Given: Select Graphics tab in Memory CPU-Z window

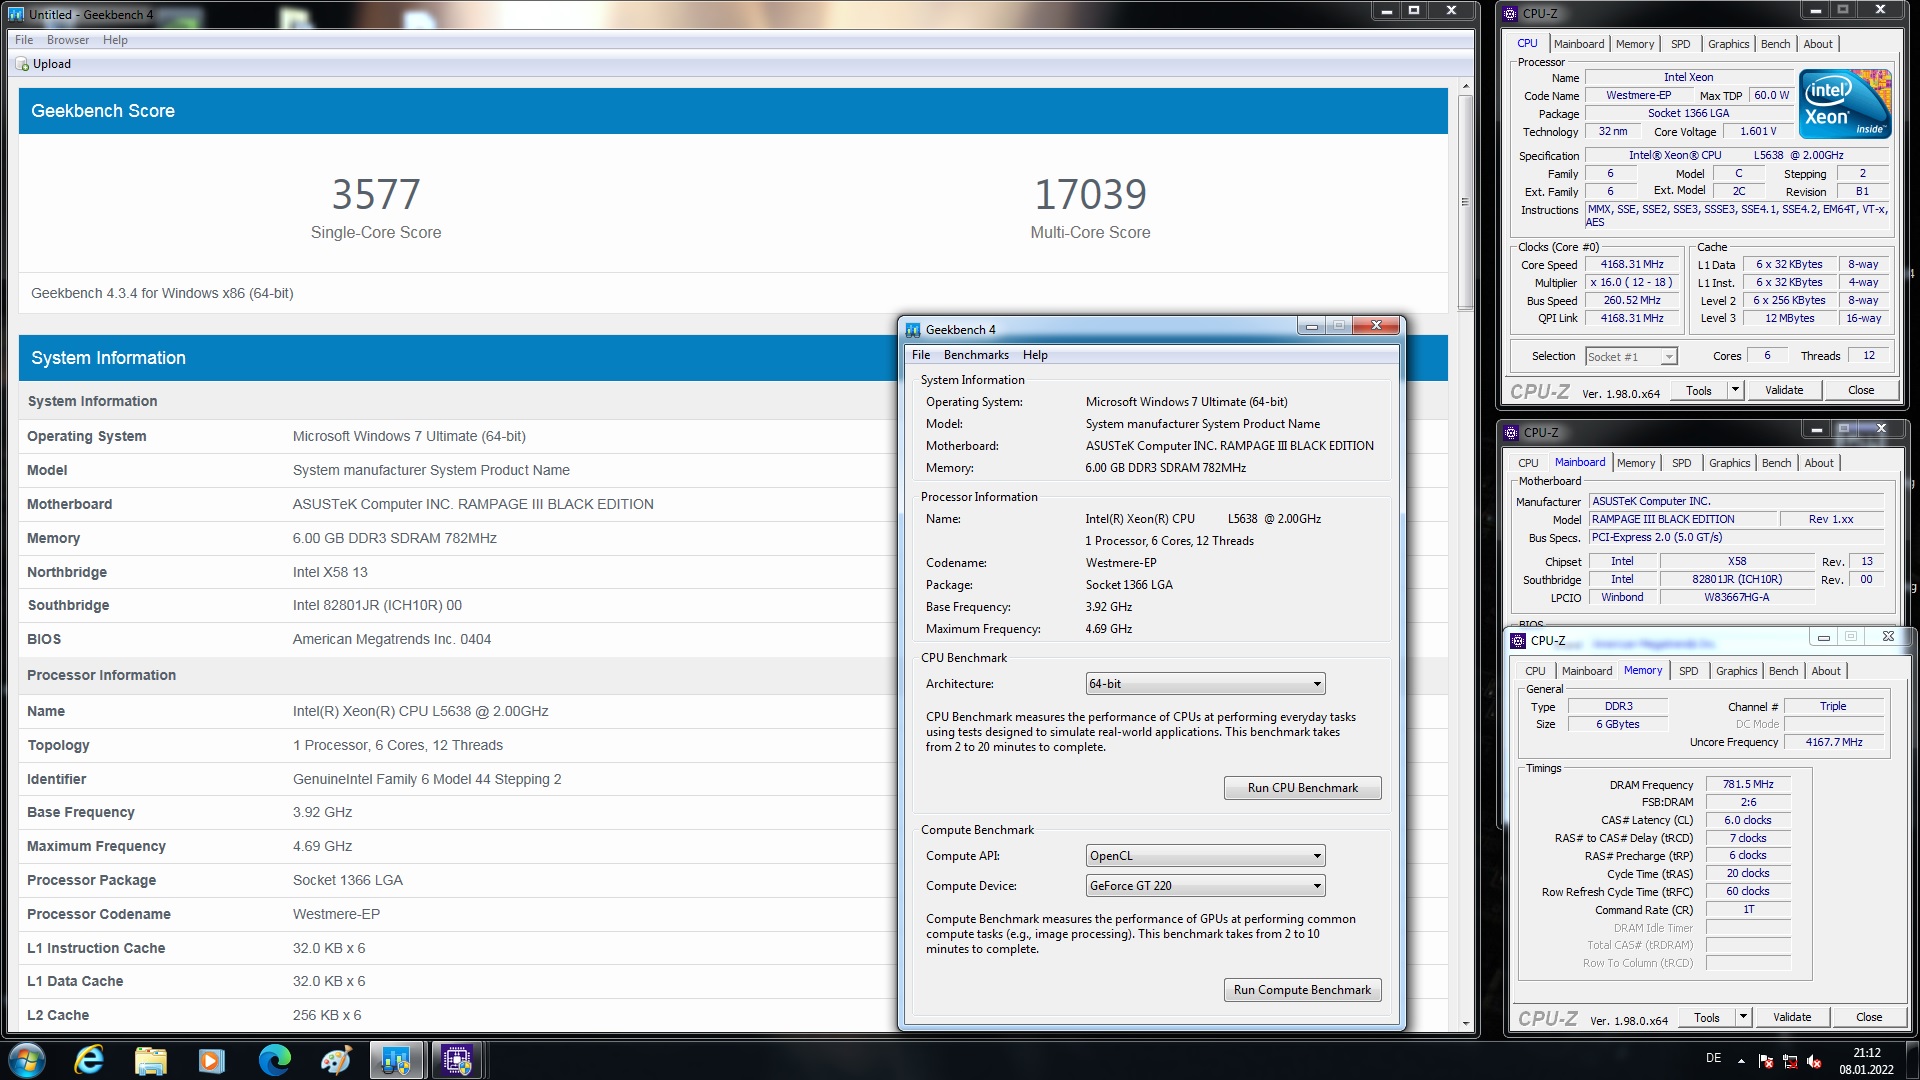Looking at the screenshot, I should (1736, 671).
